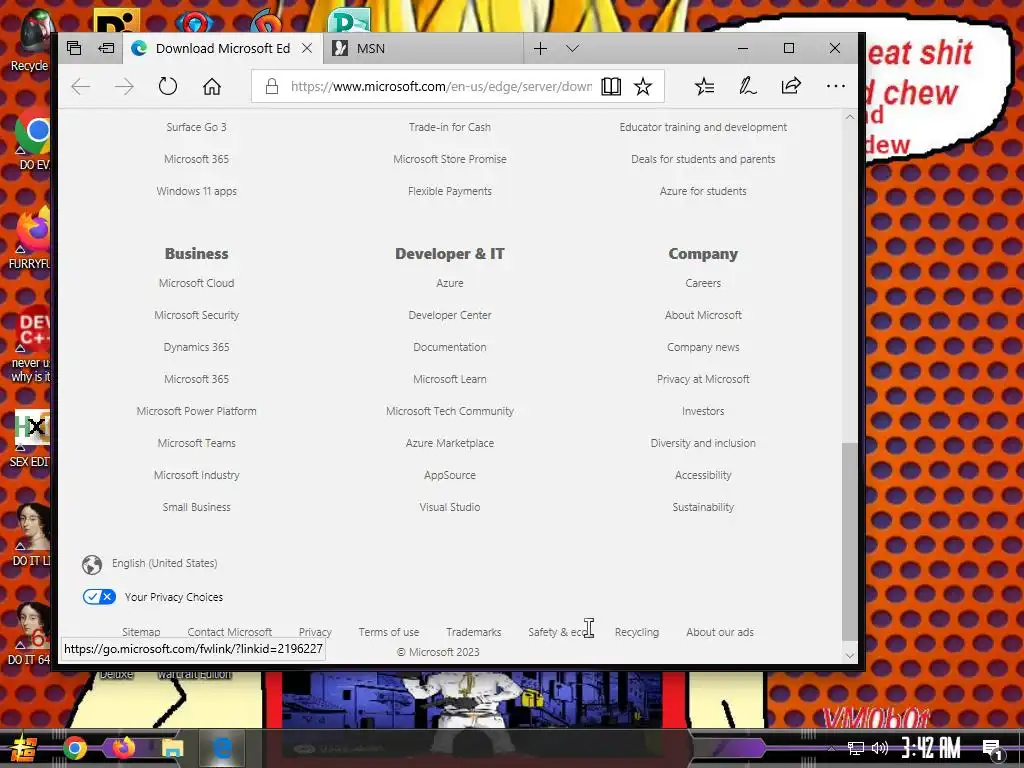Open the Privacy at Microsoft link
1024x768 pixels.
click(x=703, y=379)
